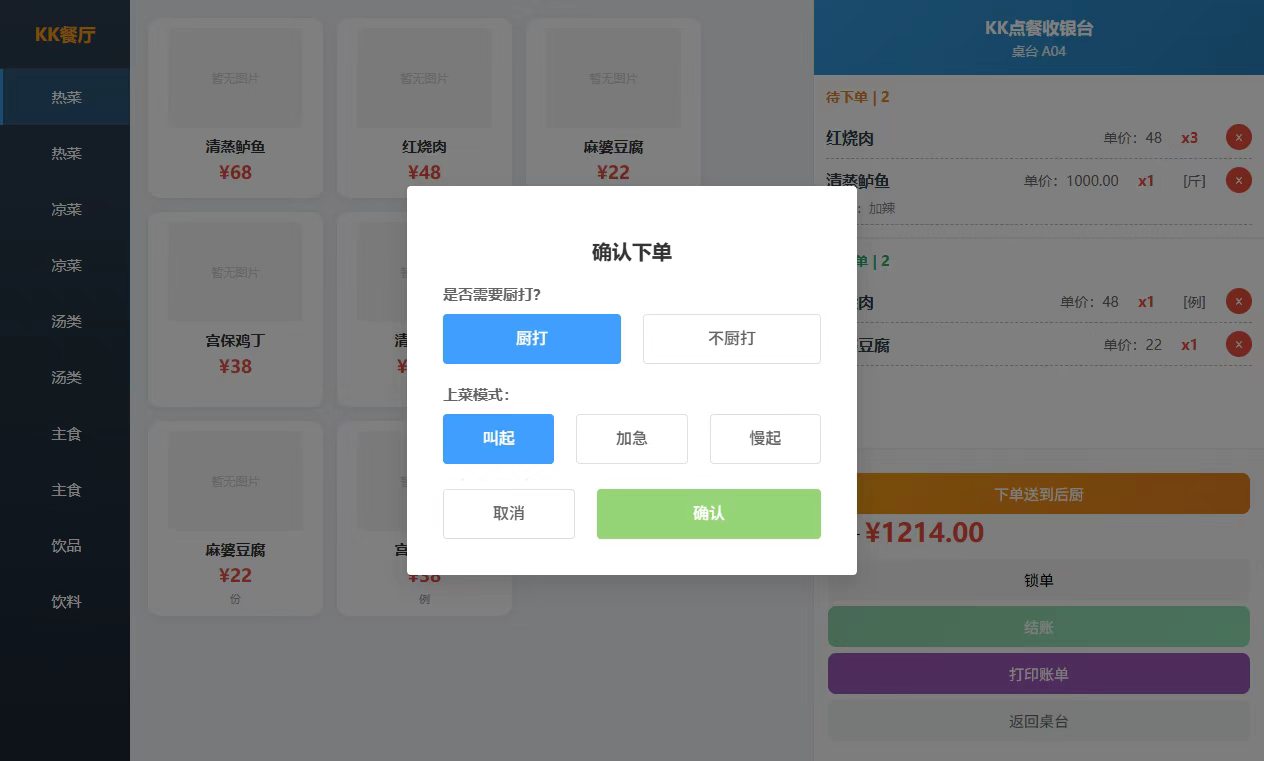1264x761 pixels.
Task: Lock the order with 锁单
Action: (1039, 580)
